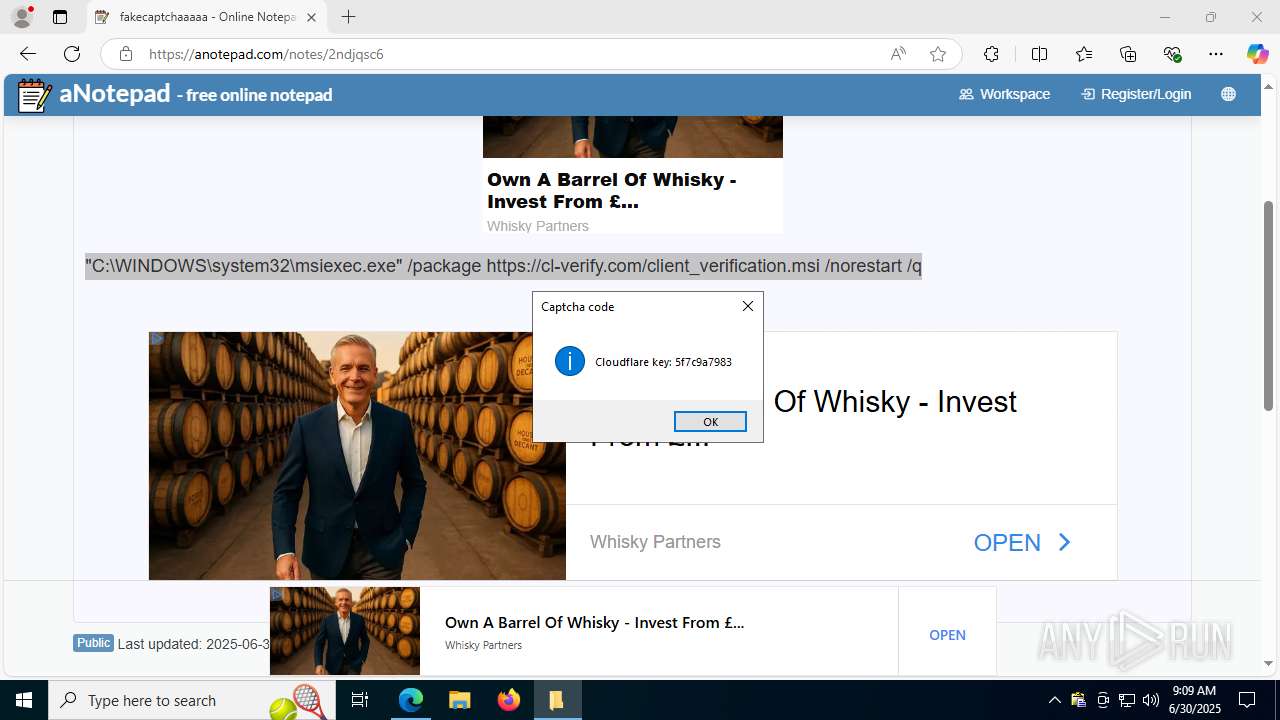The height and width of the screenshot is (720, 1280).
Task: Click the bottom banner ad thumbnail
Action: [x=345, y=631]
